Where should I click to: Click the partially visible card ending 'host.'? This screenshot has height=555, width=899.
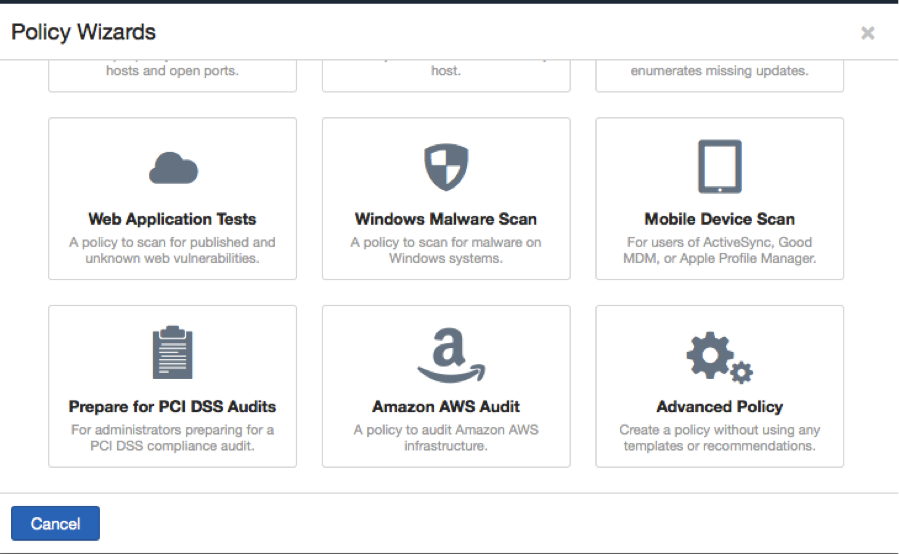[x=446, y=76]
